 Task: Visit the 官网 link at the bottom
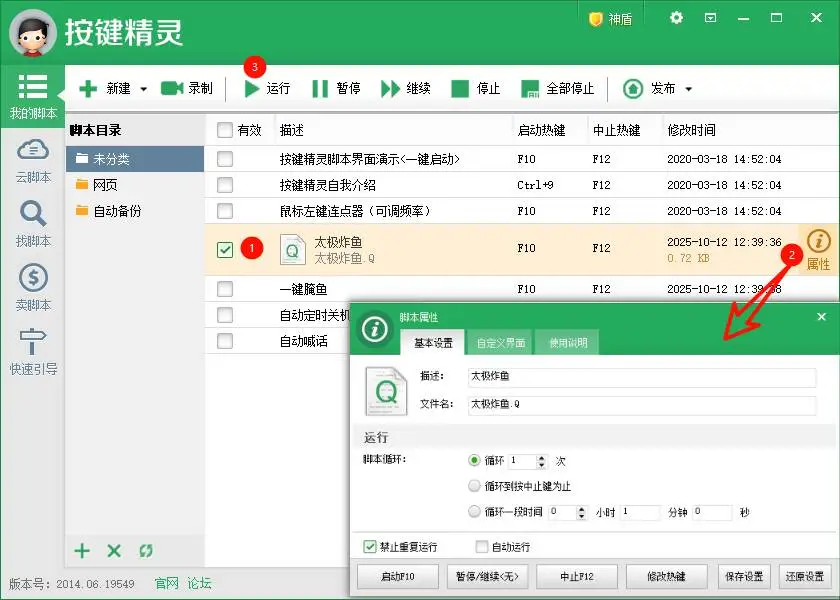point(164,582)
